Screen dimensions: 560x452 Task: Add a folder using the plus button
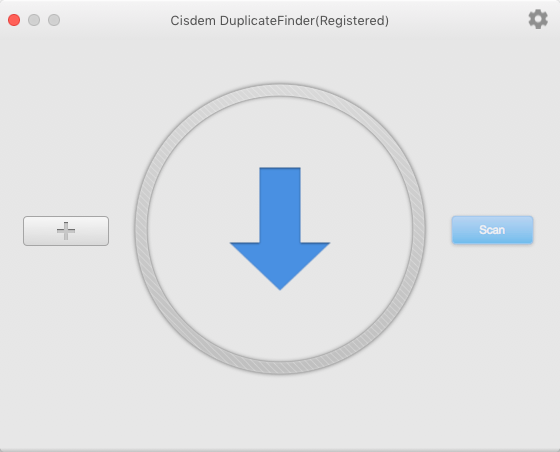click(x=66, y=231)
